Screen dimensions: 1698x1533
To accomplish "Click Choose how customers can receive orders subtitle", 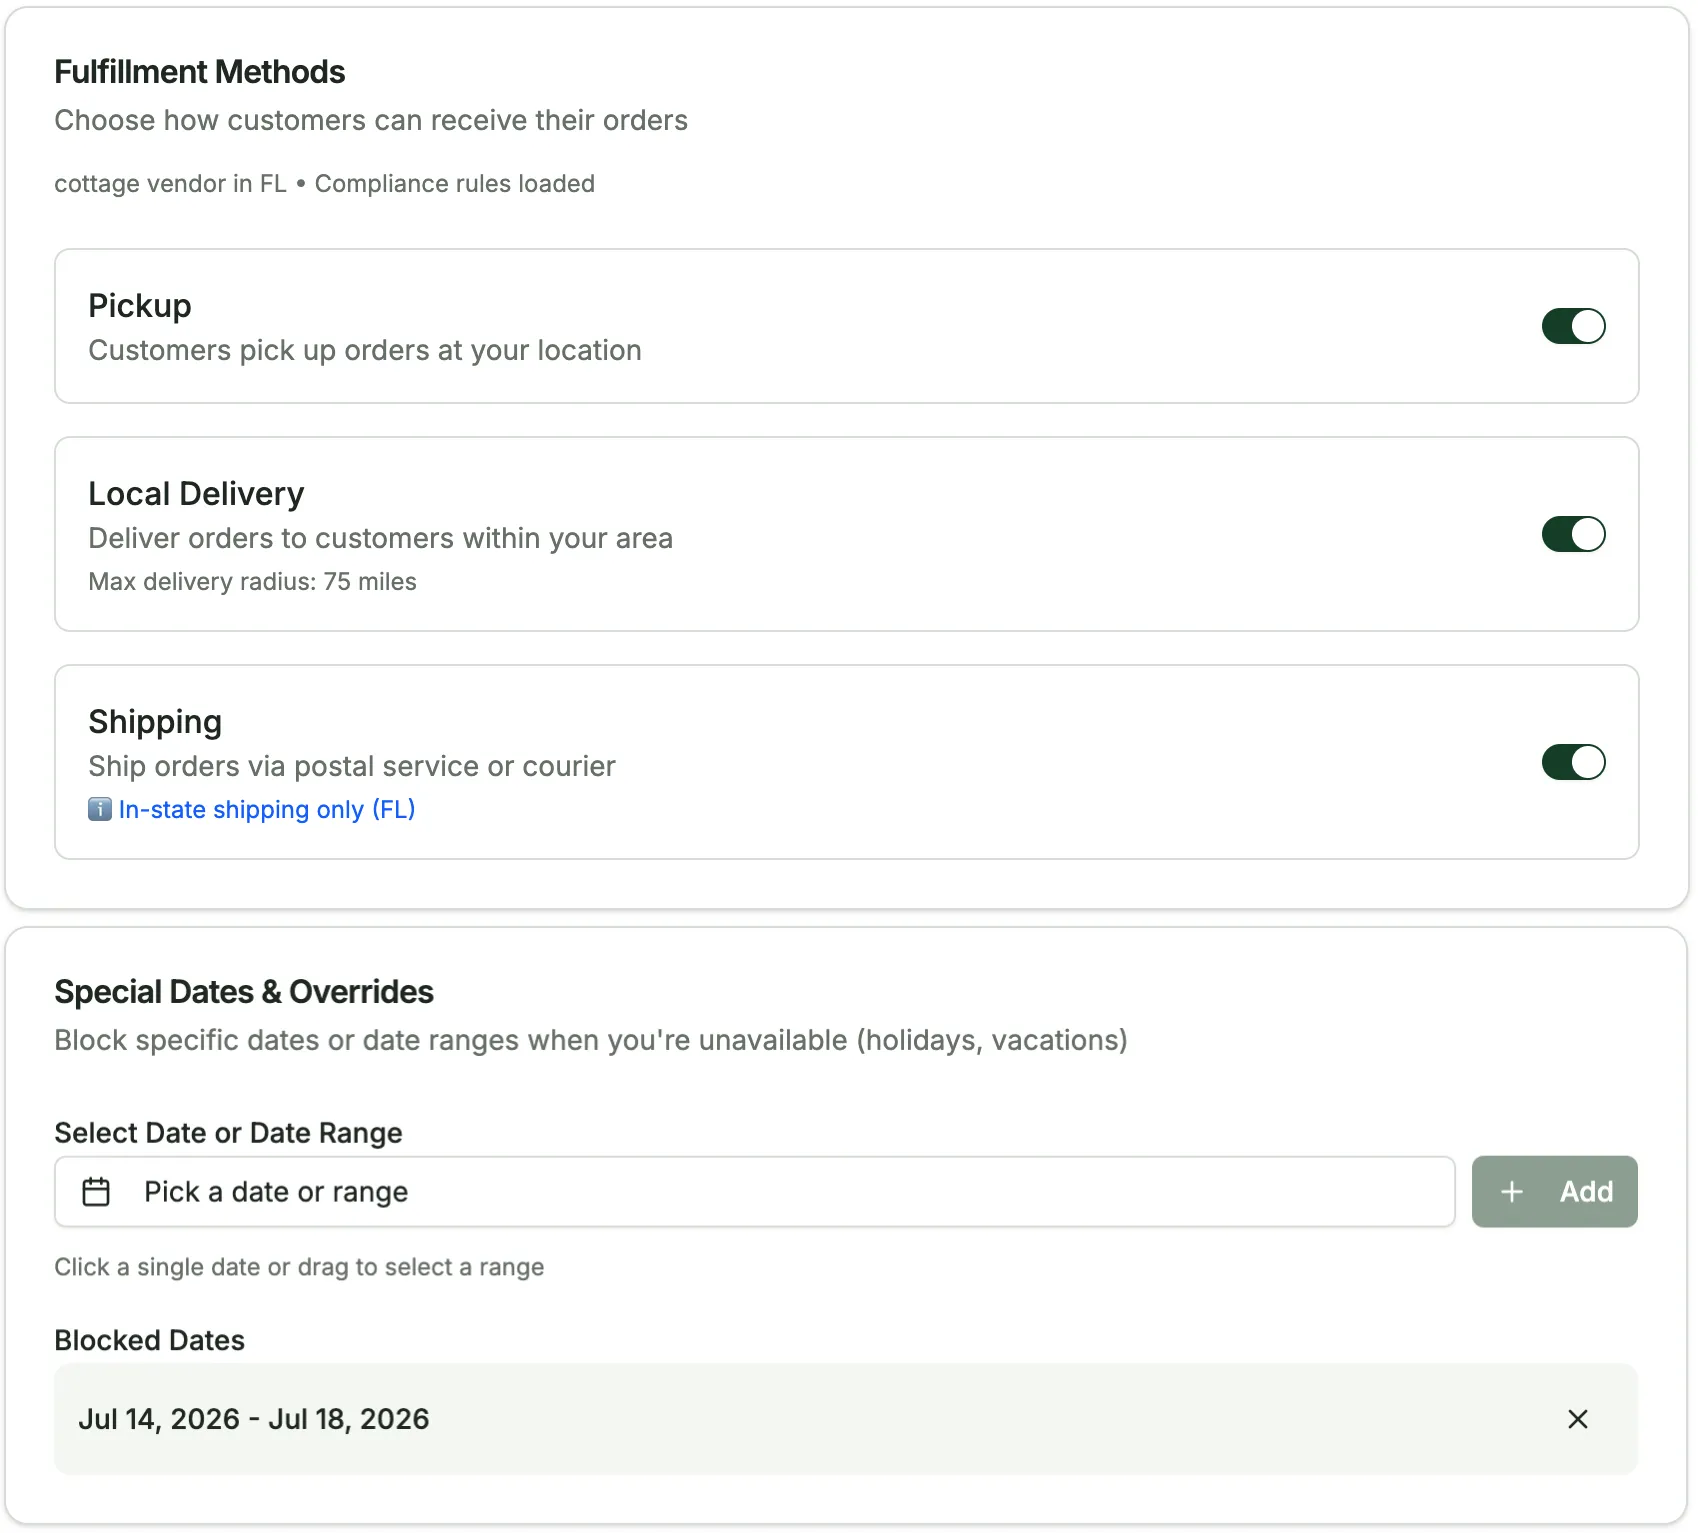I will tap(371, 121).
